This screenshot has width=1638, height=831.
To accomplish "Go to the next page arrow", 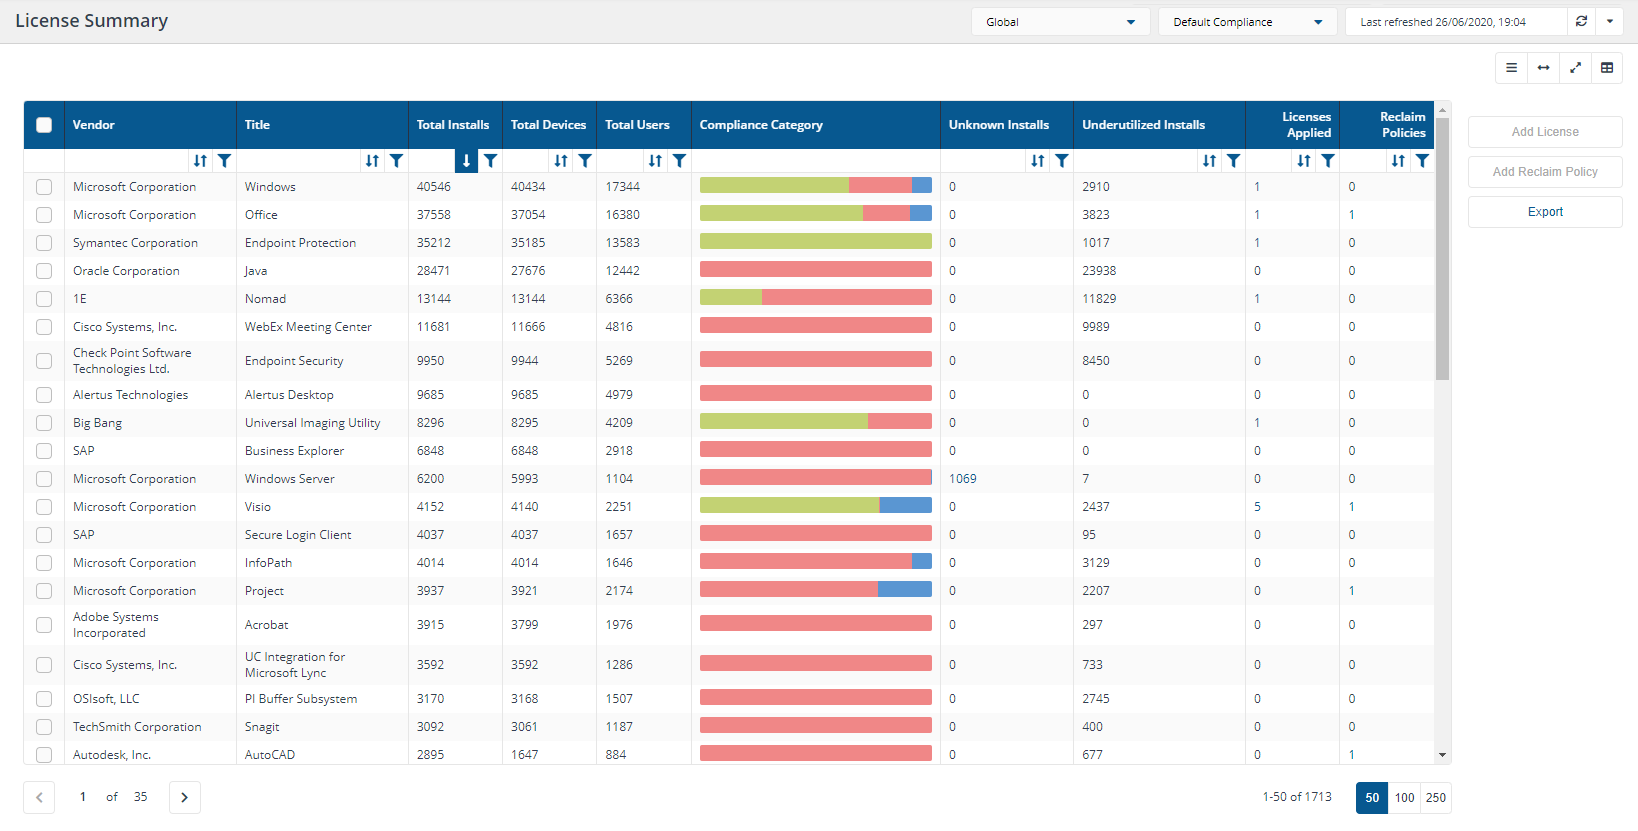I will tap(185, 797).
